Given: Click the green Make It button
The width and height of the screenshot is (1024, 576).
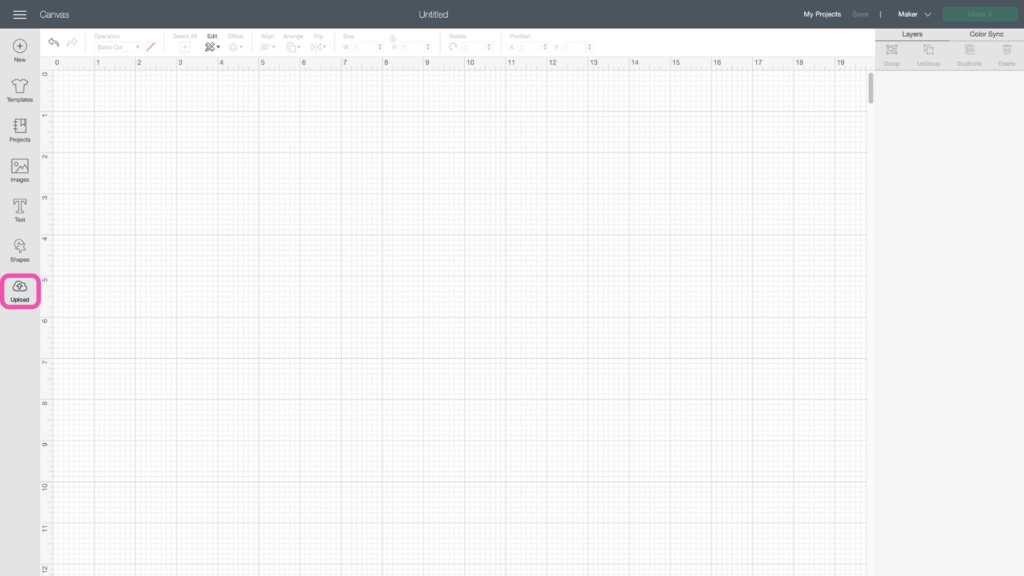Looking at the screenshot, I should coord(980,14).
